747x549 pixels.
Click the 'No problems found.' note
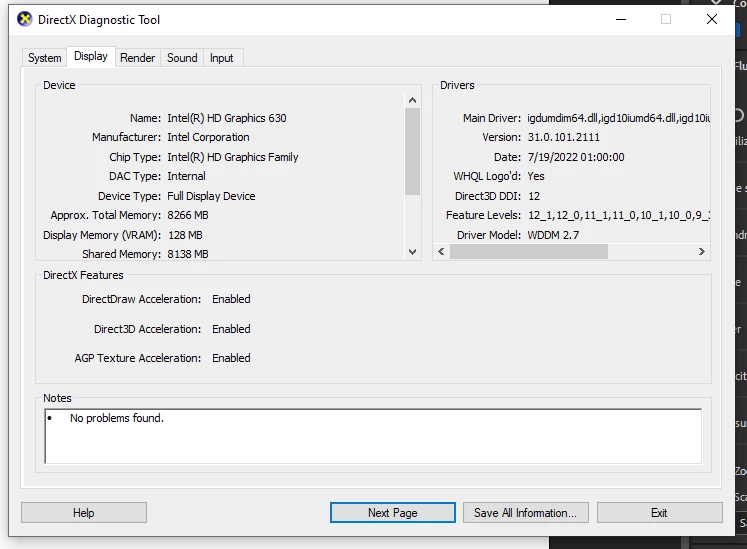117,418
